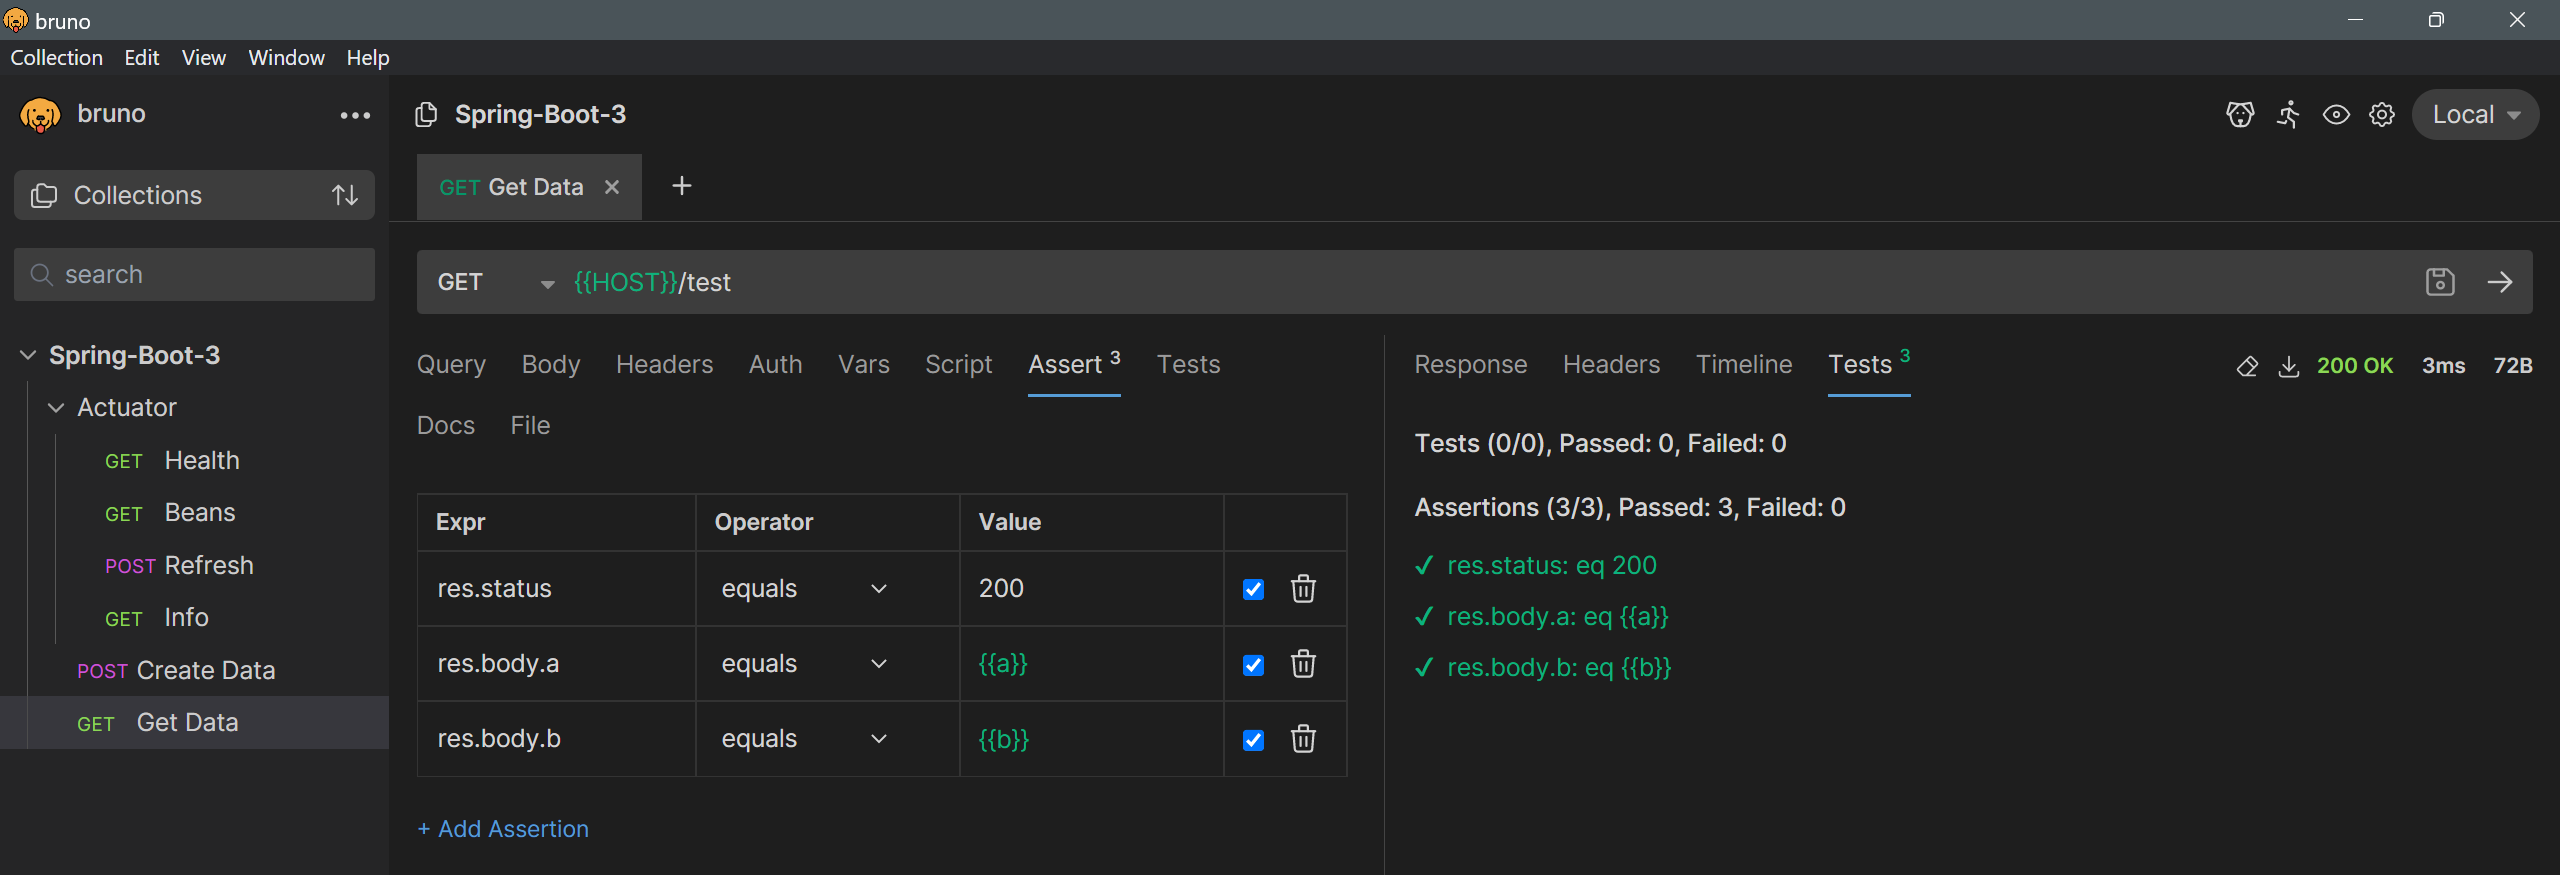This screenshot has height=875, width=2560.
Task: Open the Edit menu
Action: 142,58
